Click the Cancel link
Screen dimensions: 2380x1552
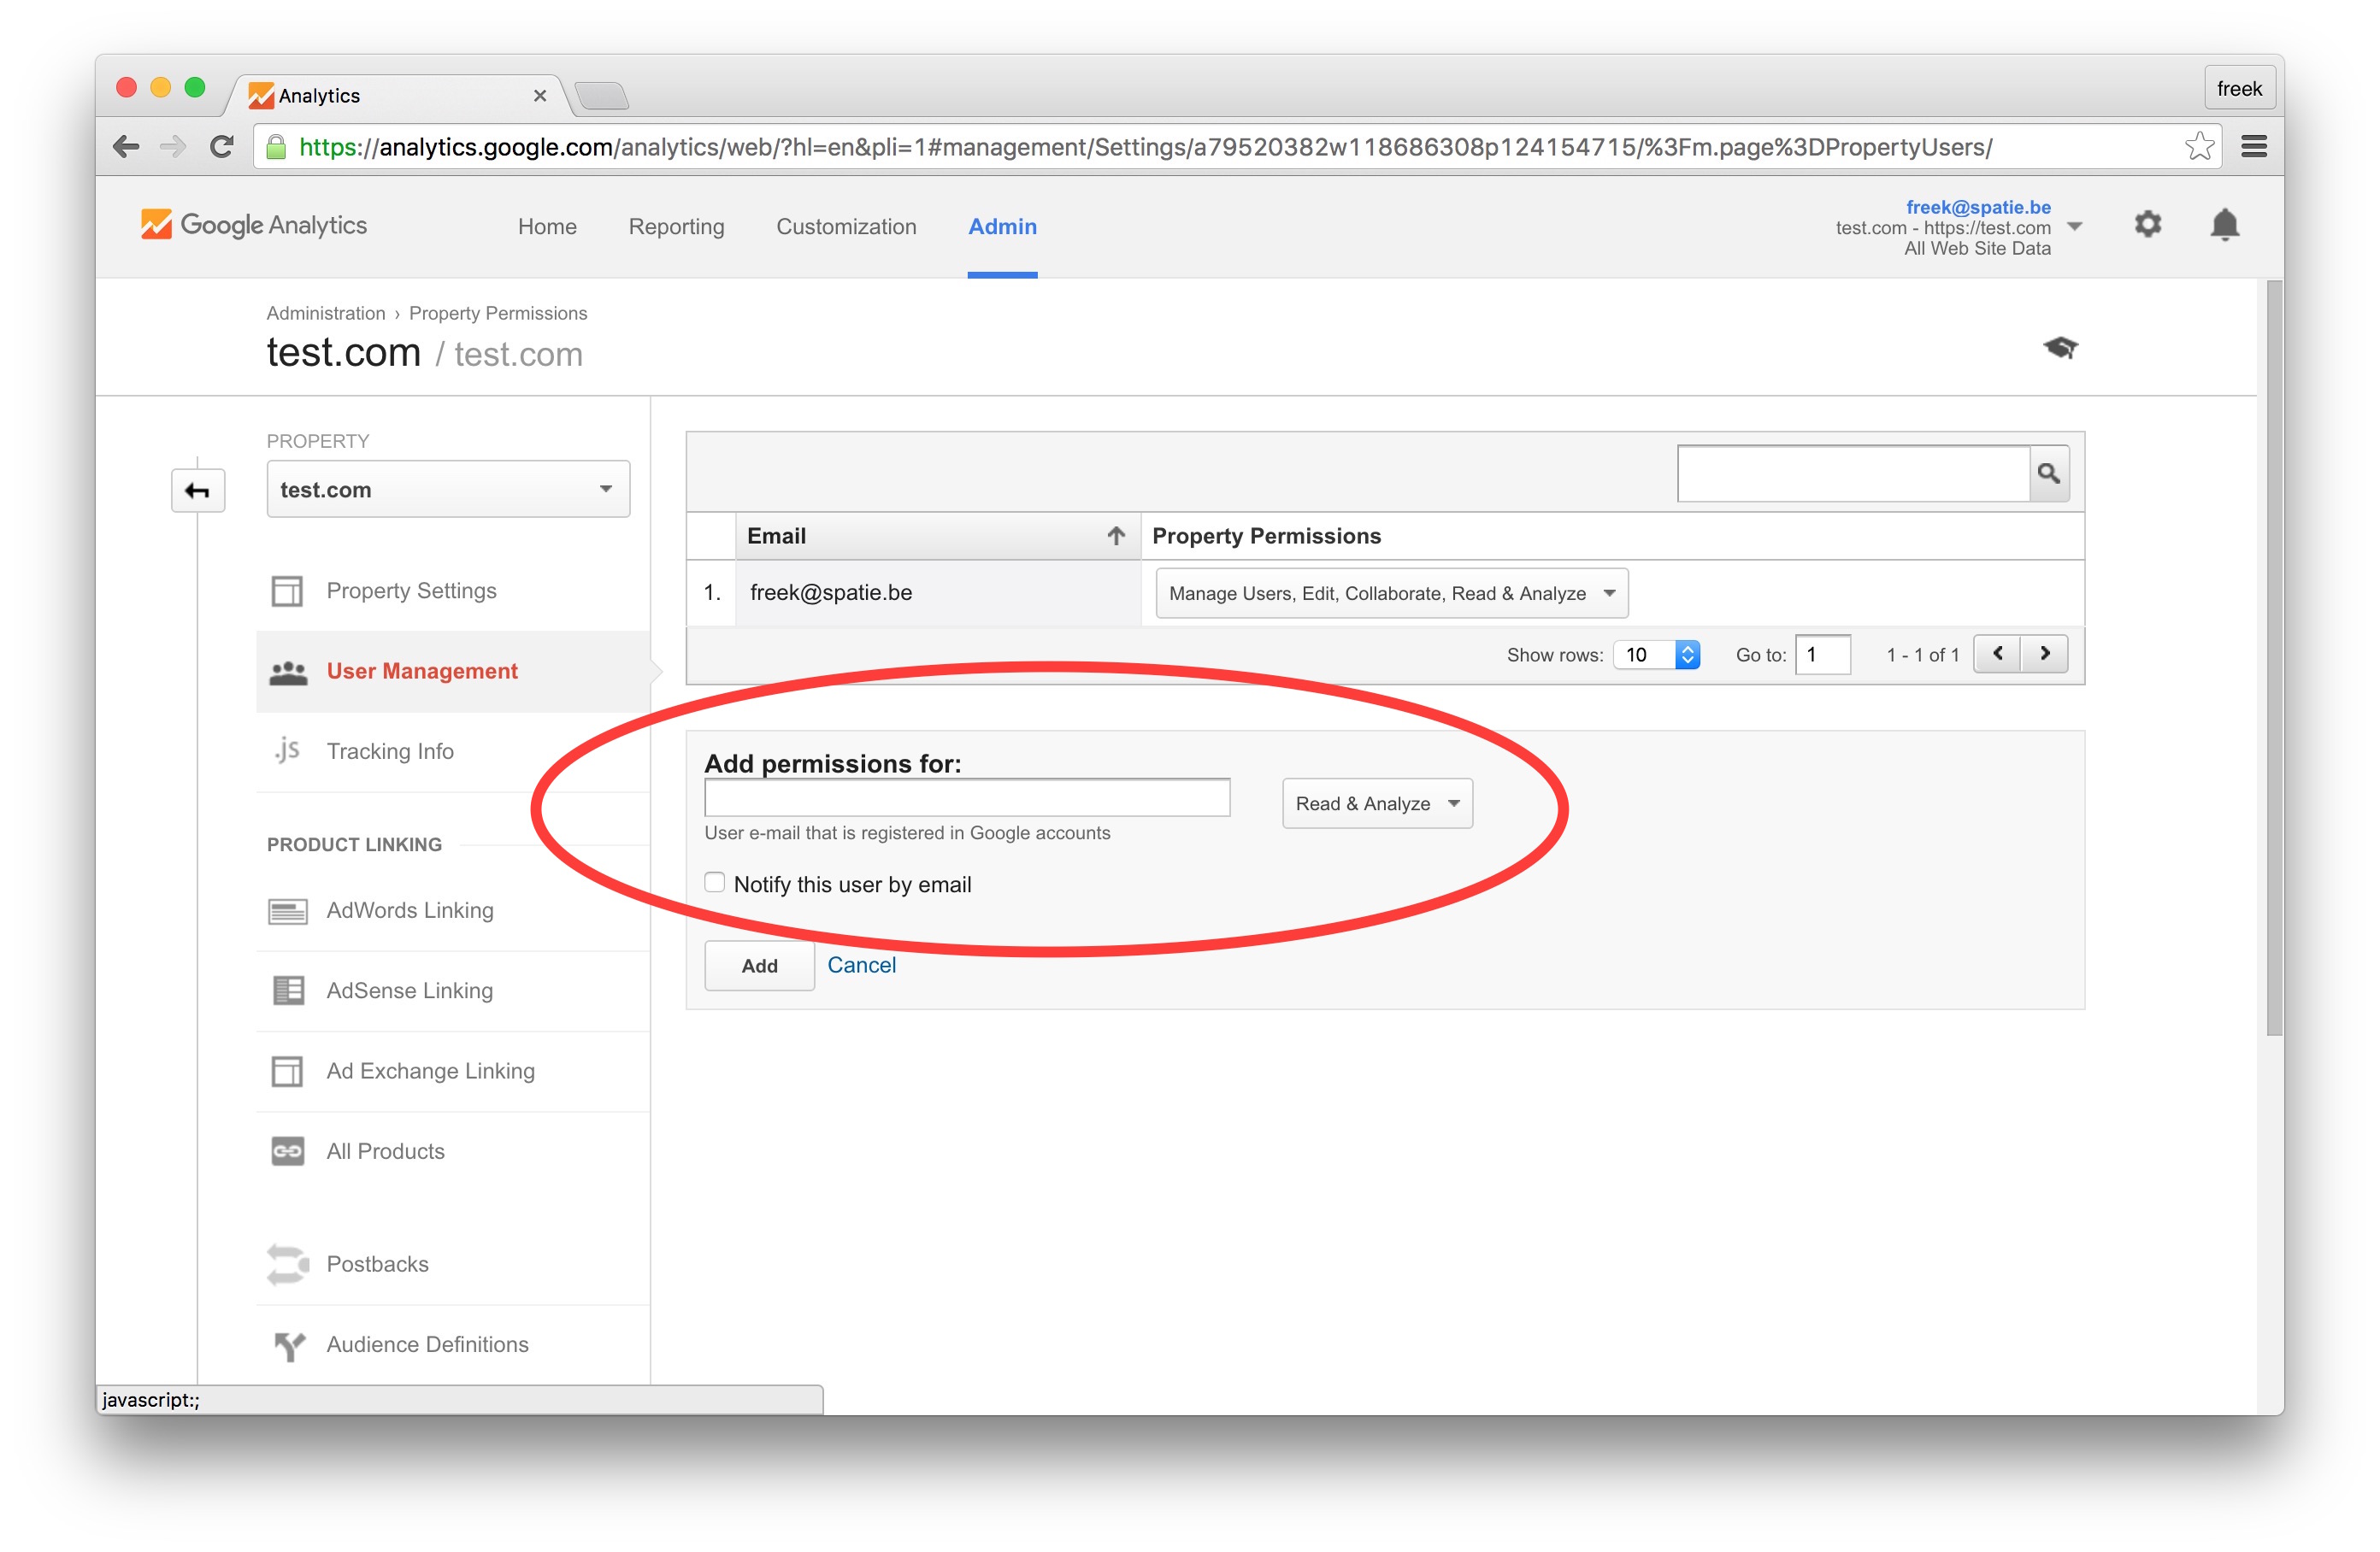861,965
